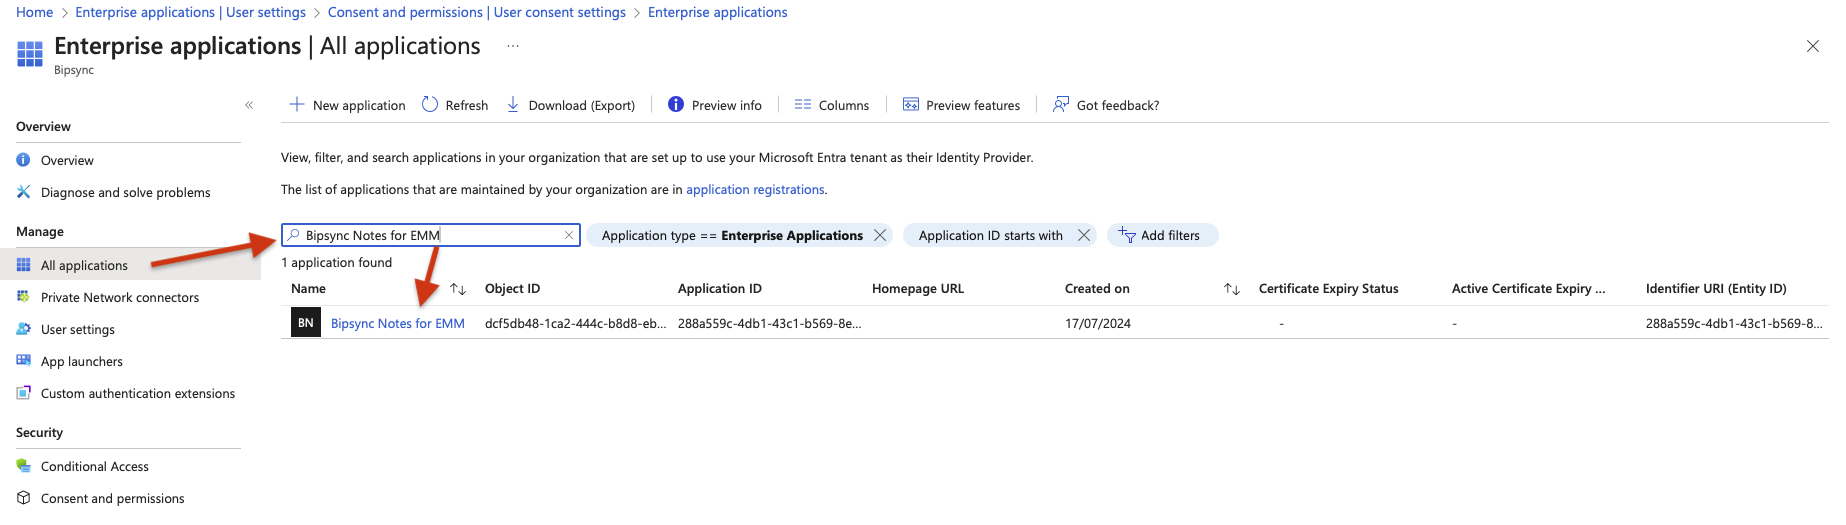The image size is (1846, 525).
Task: Open the Columns chooser label
Action: point(844,105)
